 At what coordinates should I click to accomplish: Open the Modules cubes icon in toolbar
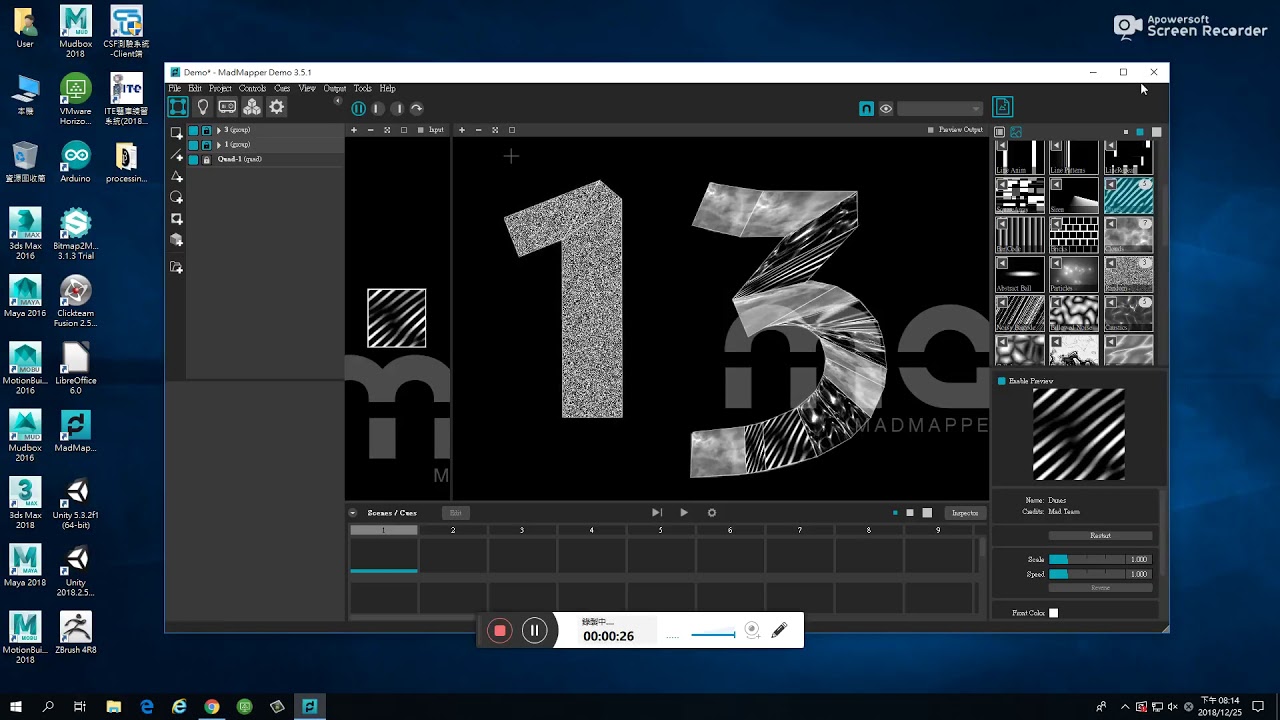(252, 107)
